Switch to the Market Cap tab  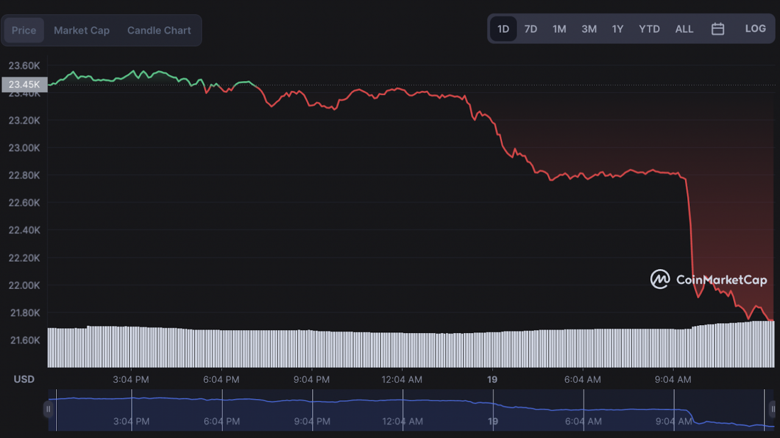point(82,30)
